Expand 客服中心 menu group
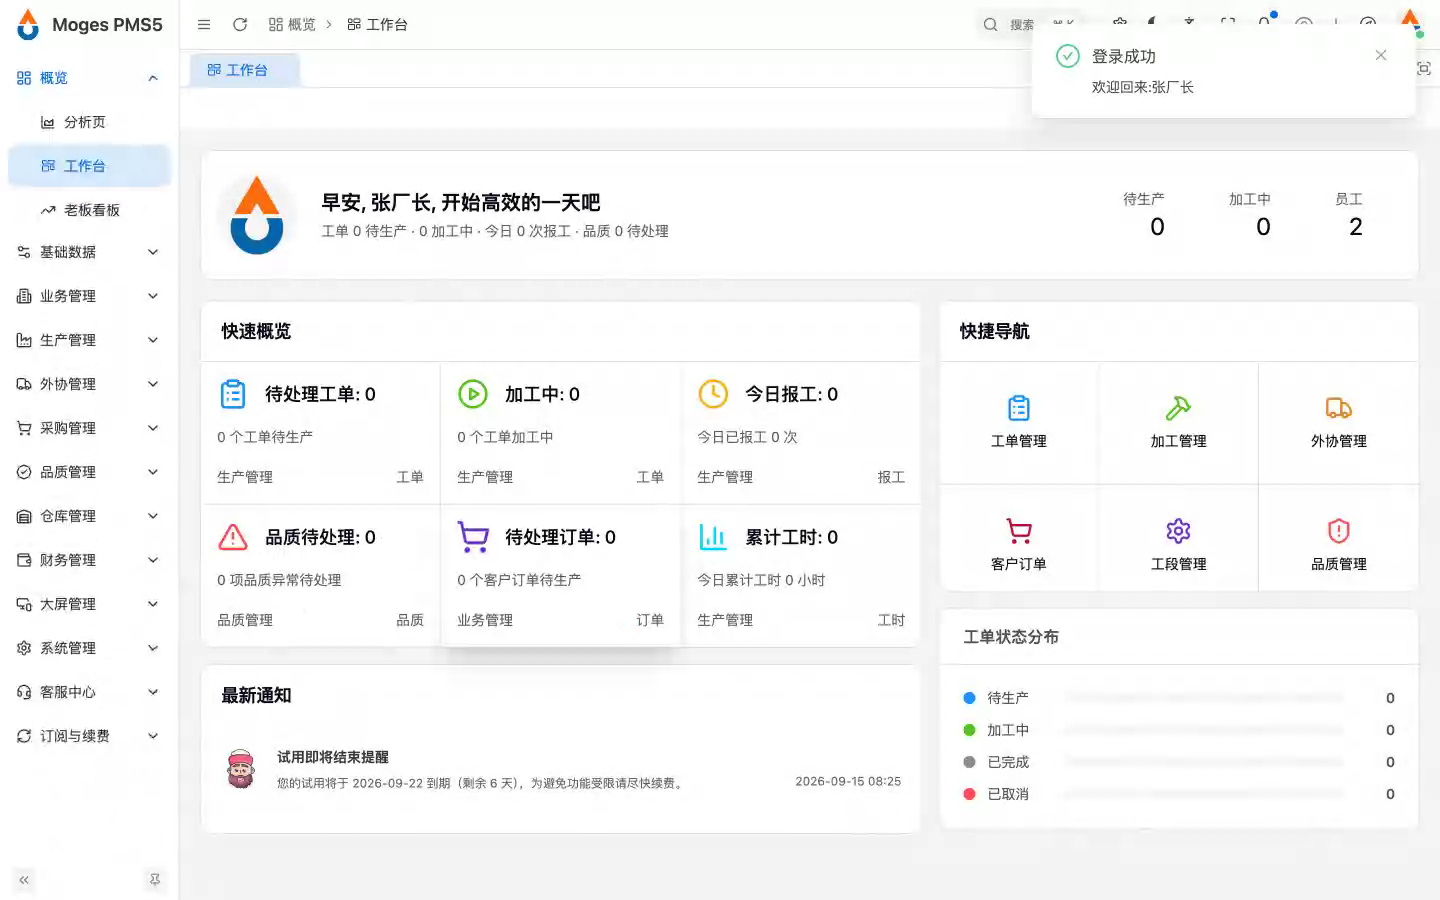 89,692
